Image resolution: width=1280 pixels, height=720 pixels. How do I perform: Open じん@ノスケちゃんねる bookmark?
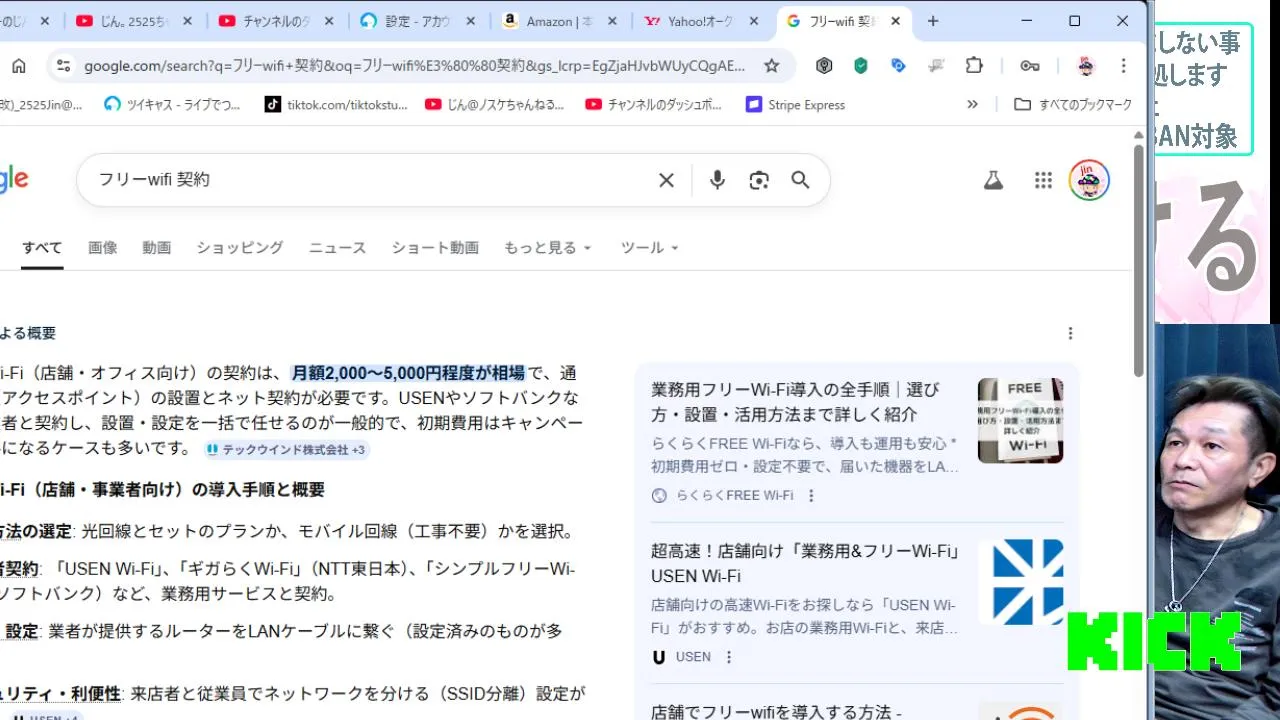coord(495,104)
